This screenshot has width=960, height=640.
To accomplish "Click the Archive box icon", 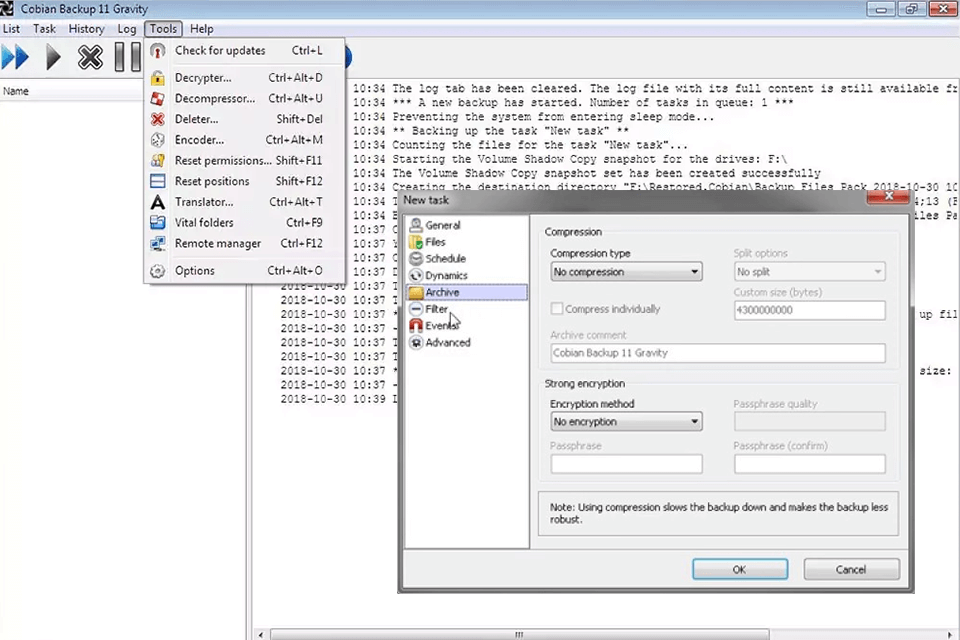I will click(x=416, y=292).
